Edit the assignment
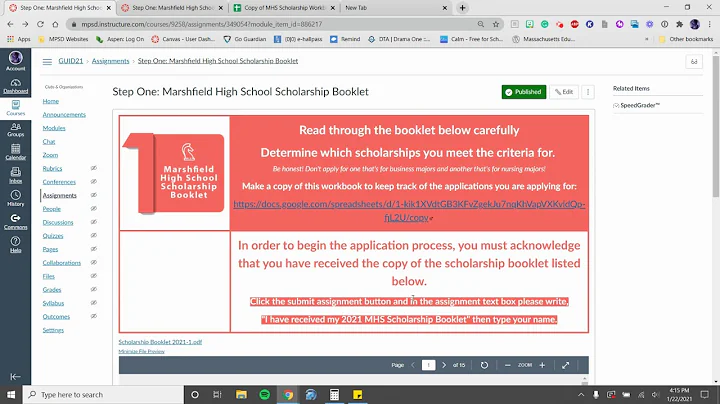This screenshot has width=720, height=404. pyautogui.click(x=564, y=92)
